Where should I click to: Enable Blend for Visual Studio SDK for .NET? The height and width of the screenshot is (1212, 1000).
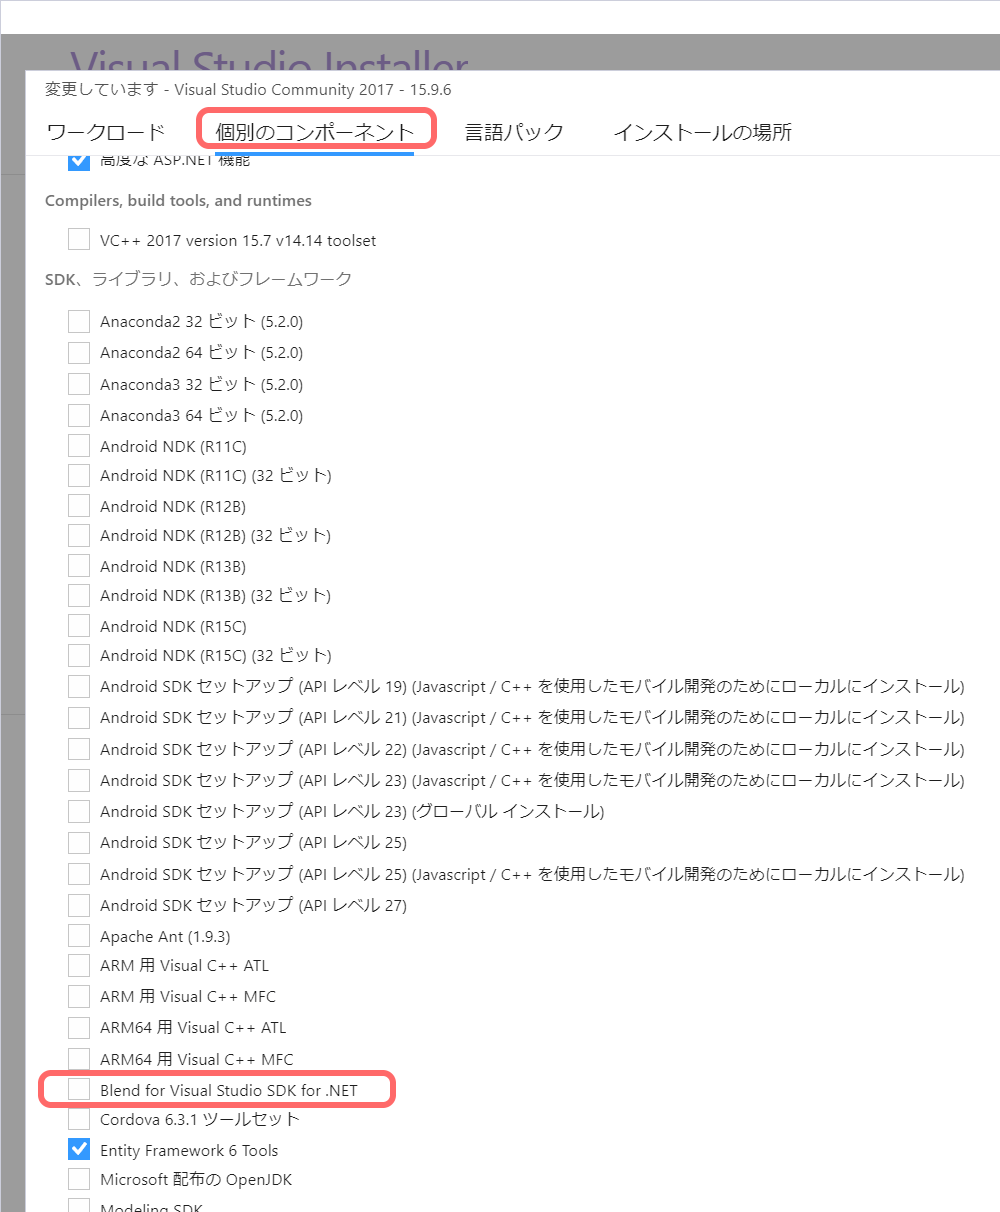pos(79,1090)
